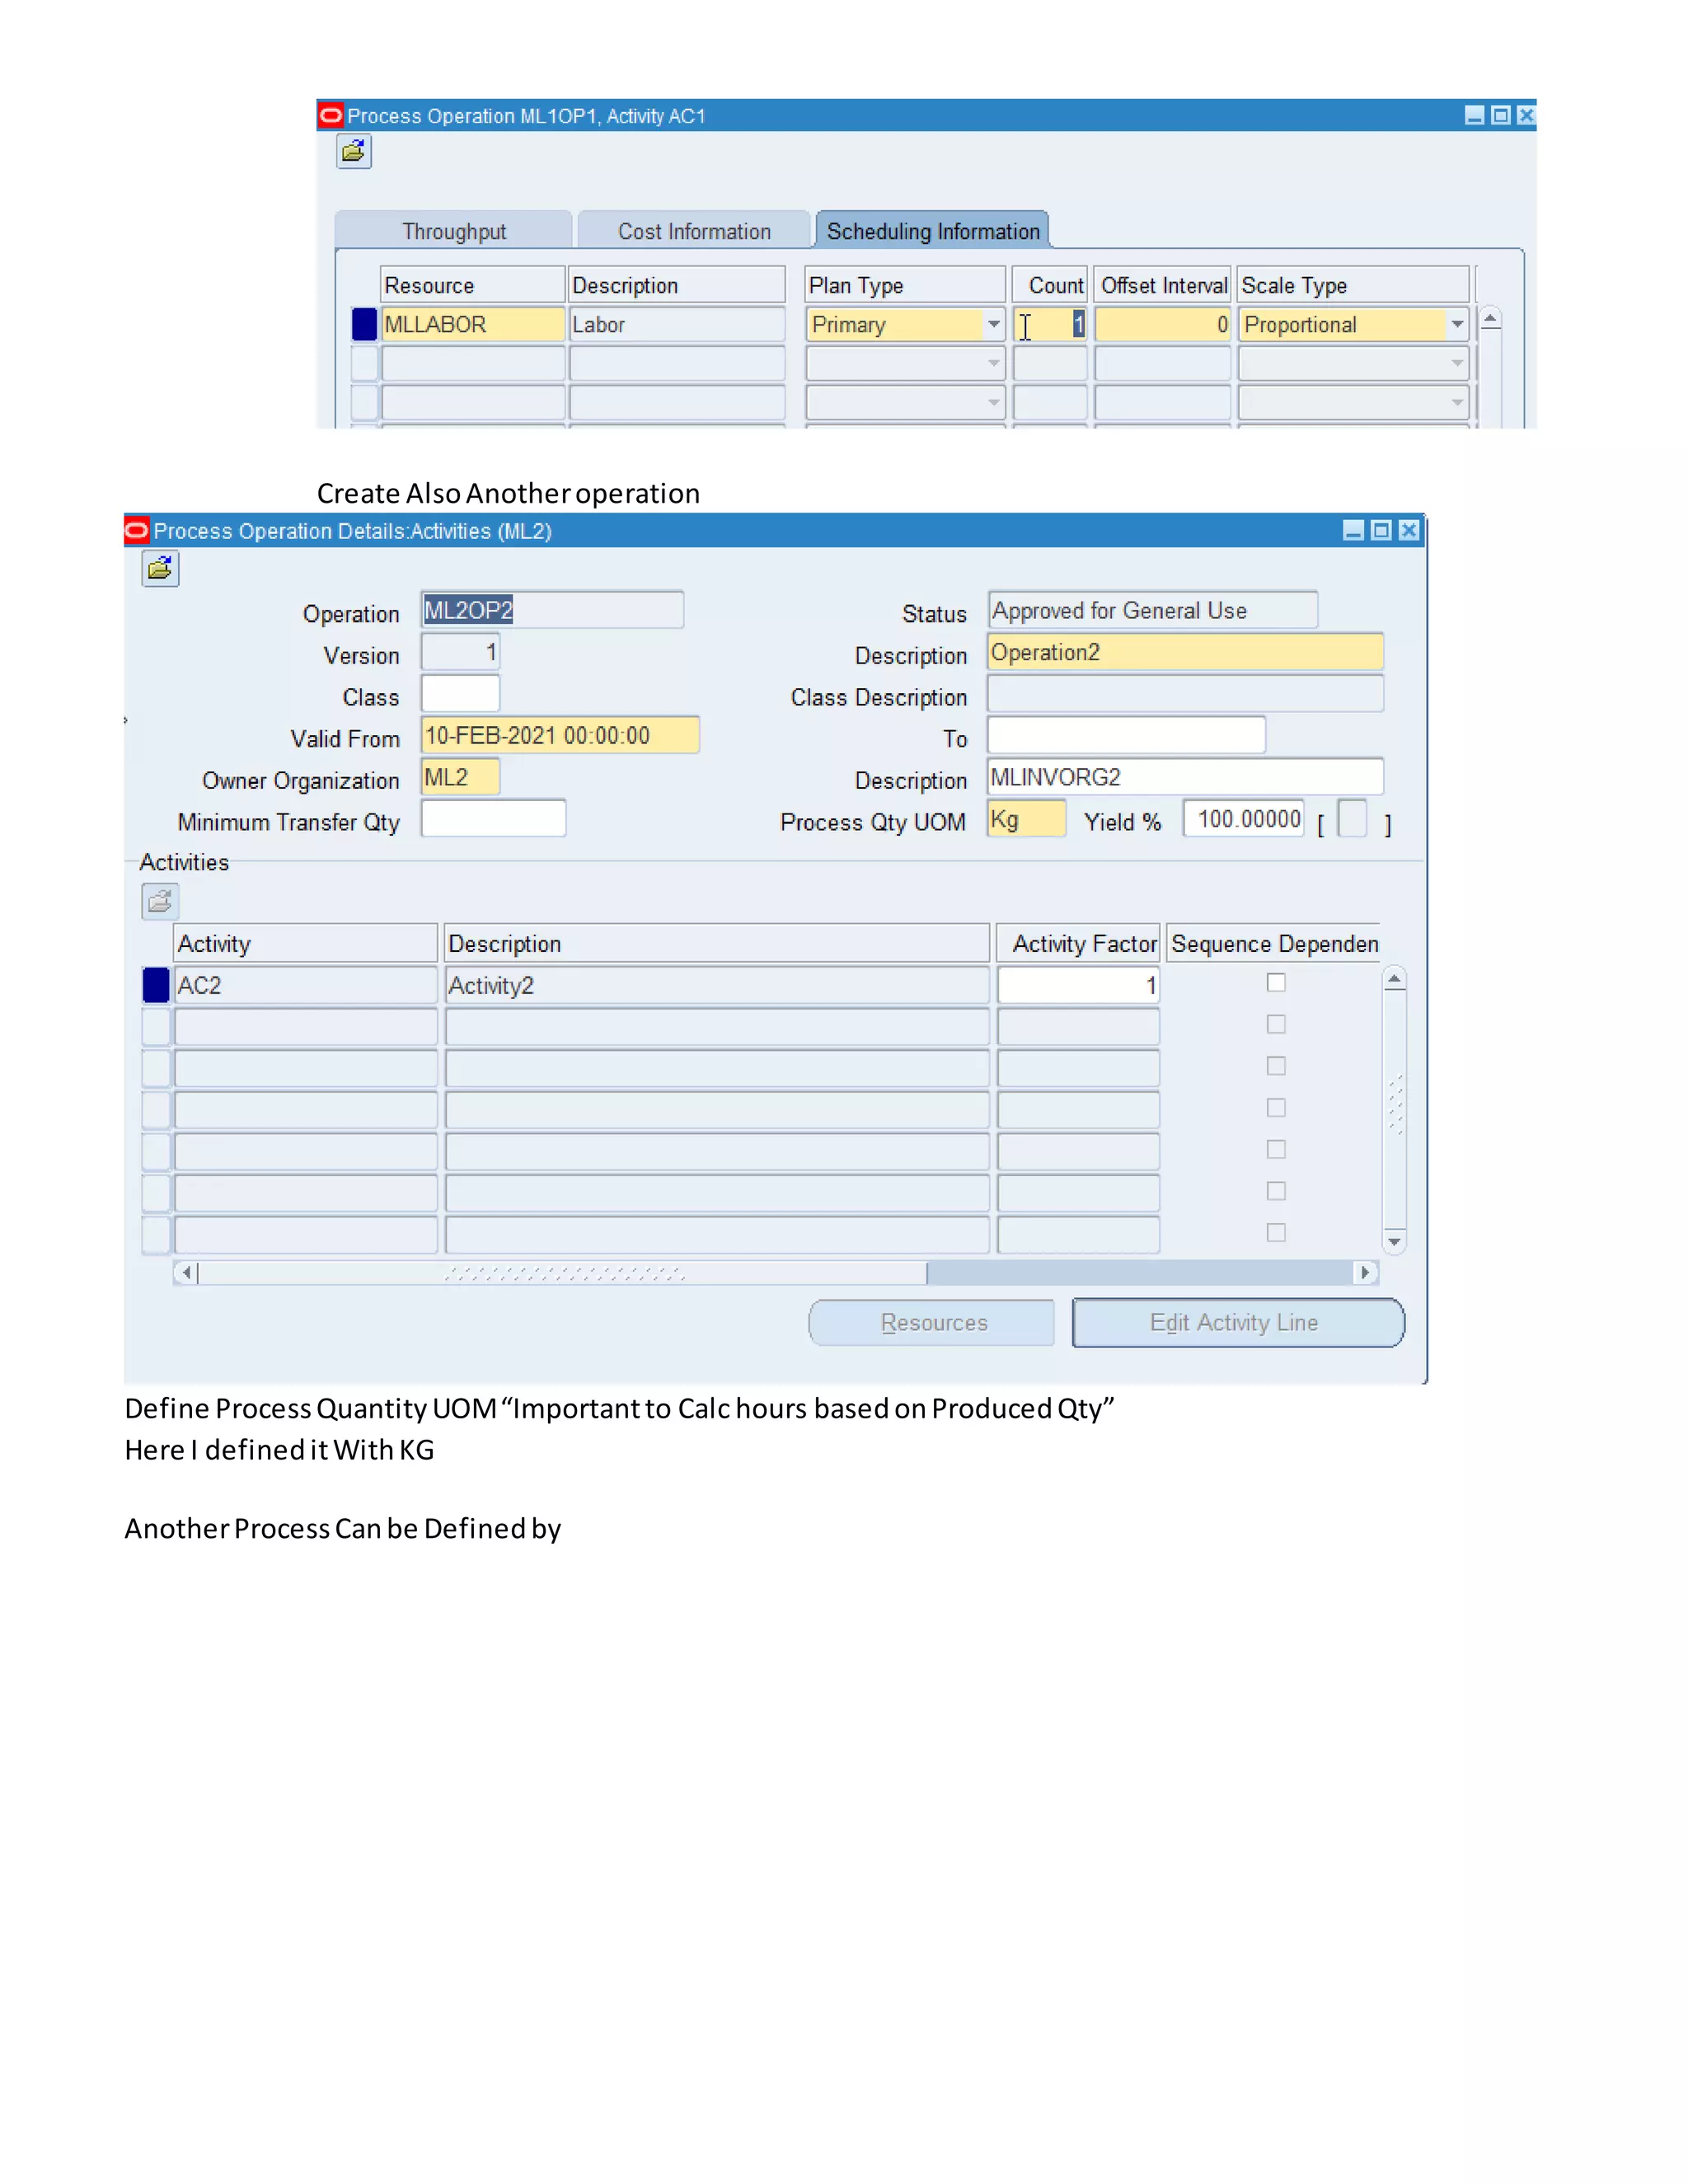The height and width of the screenshot is (2184, 1688).
Task: Open Plan Type dropdown in third resource row
Action: coord(993,402)
